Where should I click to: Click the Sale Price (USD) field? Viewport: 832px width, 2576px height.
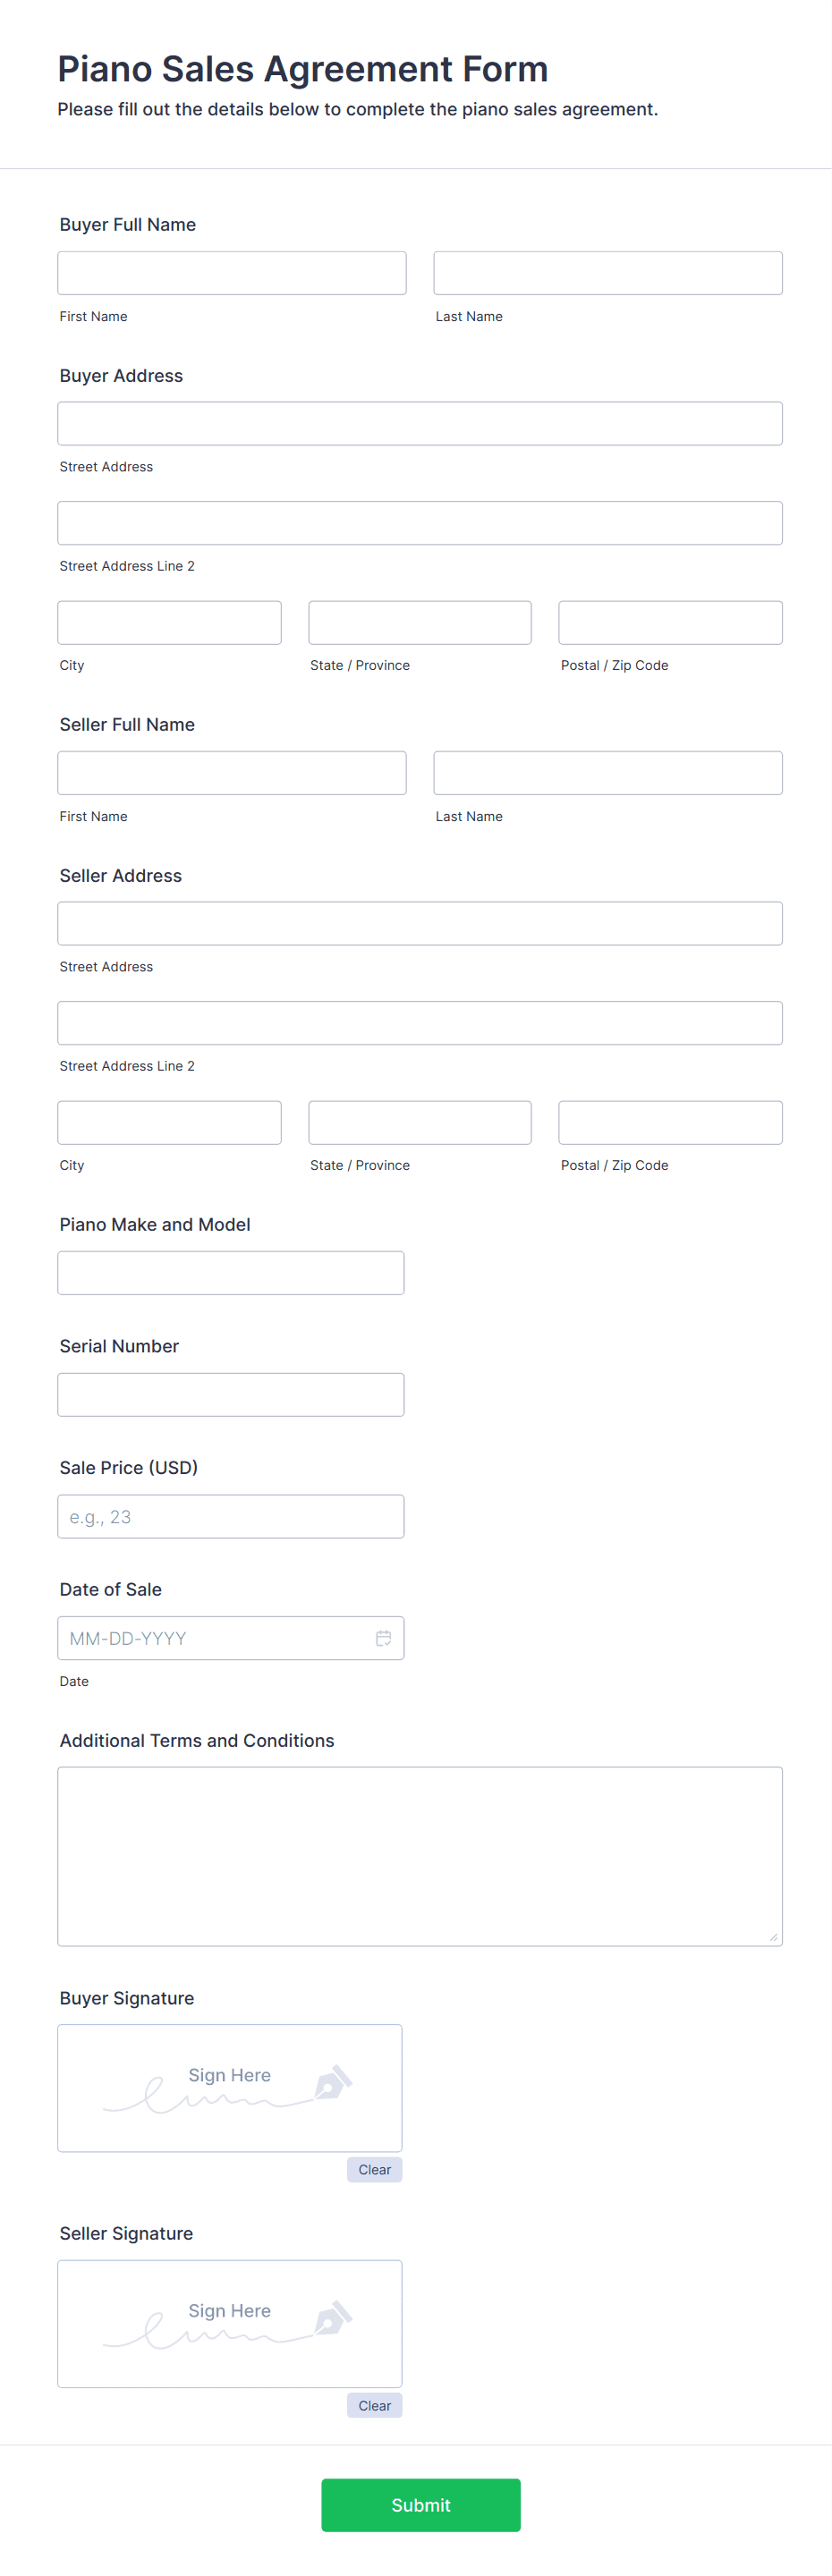point(231,1516)
